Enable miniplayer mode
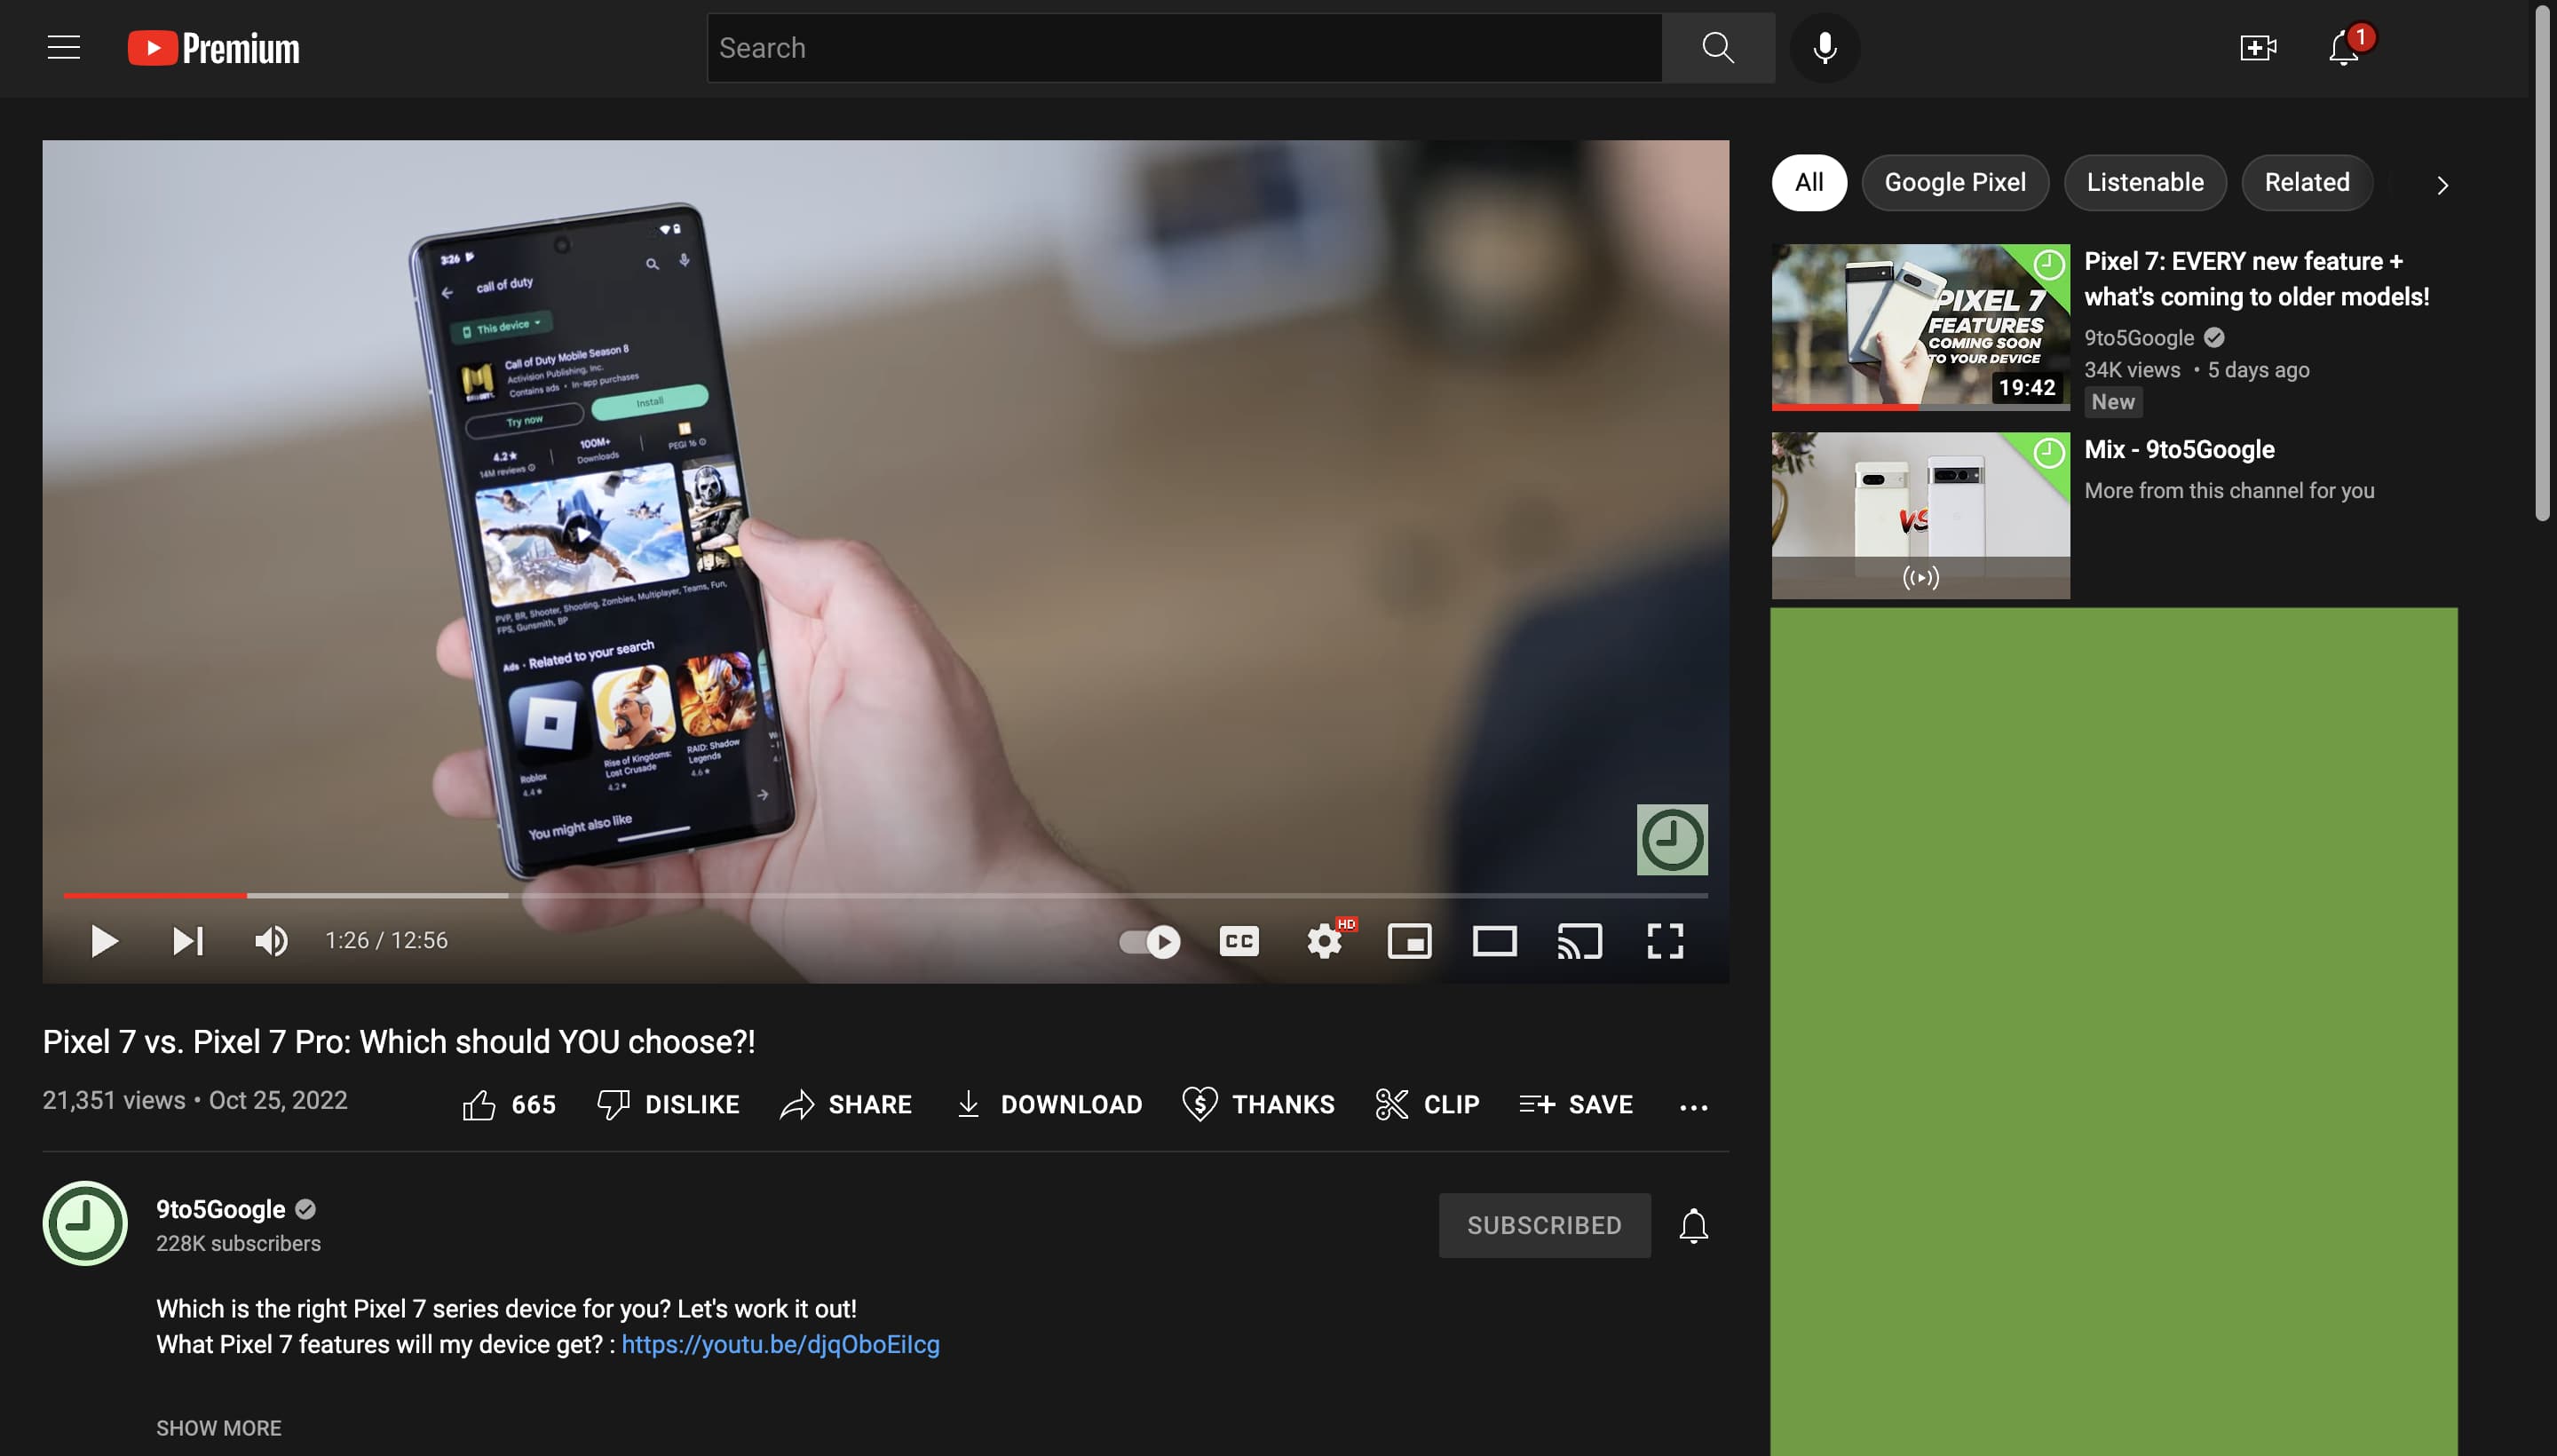This screenshot has width=2557, height=1456. pos(1409,941)
